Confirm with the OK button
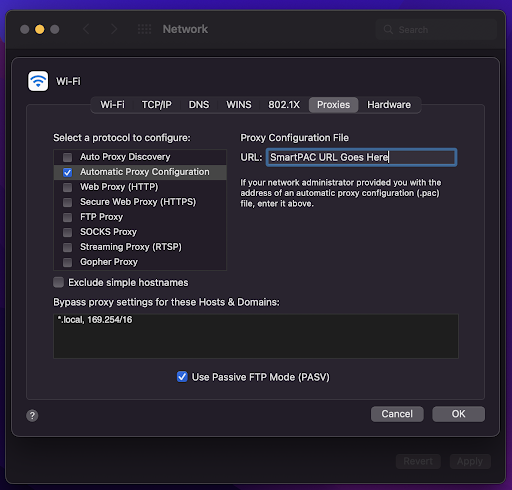The image size is (512, 490). [x=458, y=414]
